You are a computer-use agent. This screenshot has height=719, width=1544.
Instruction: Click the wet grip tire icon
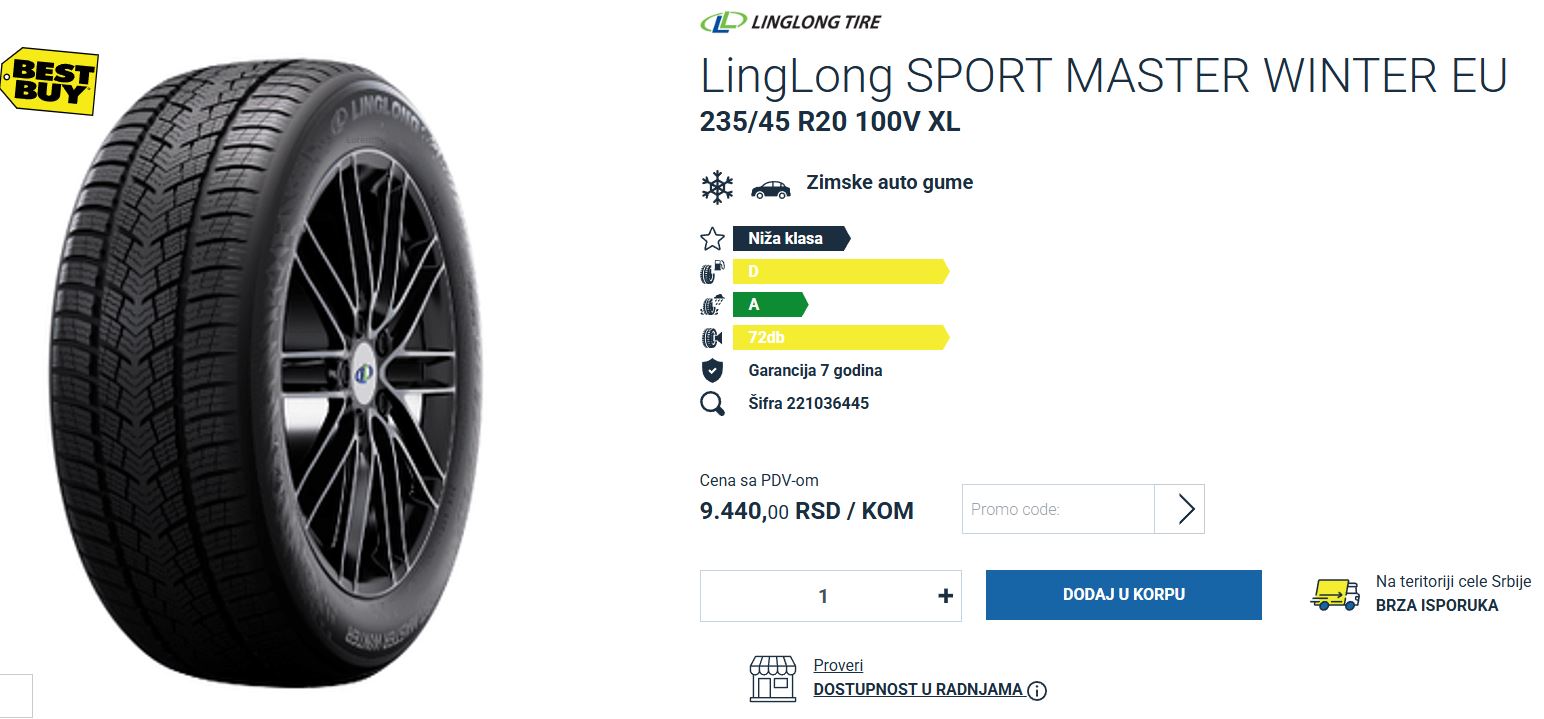[712, 305]
